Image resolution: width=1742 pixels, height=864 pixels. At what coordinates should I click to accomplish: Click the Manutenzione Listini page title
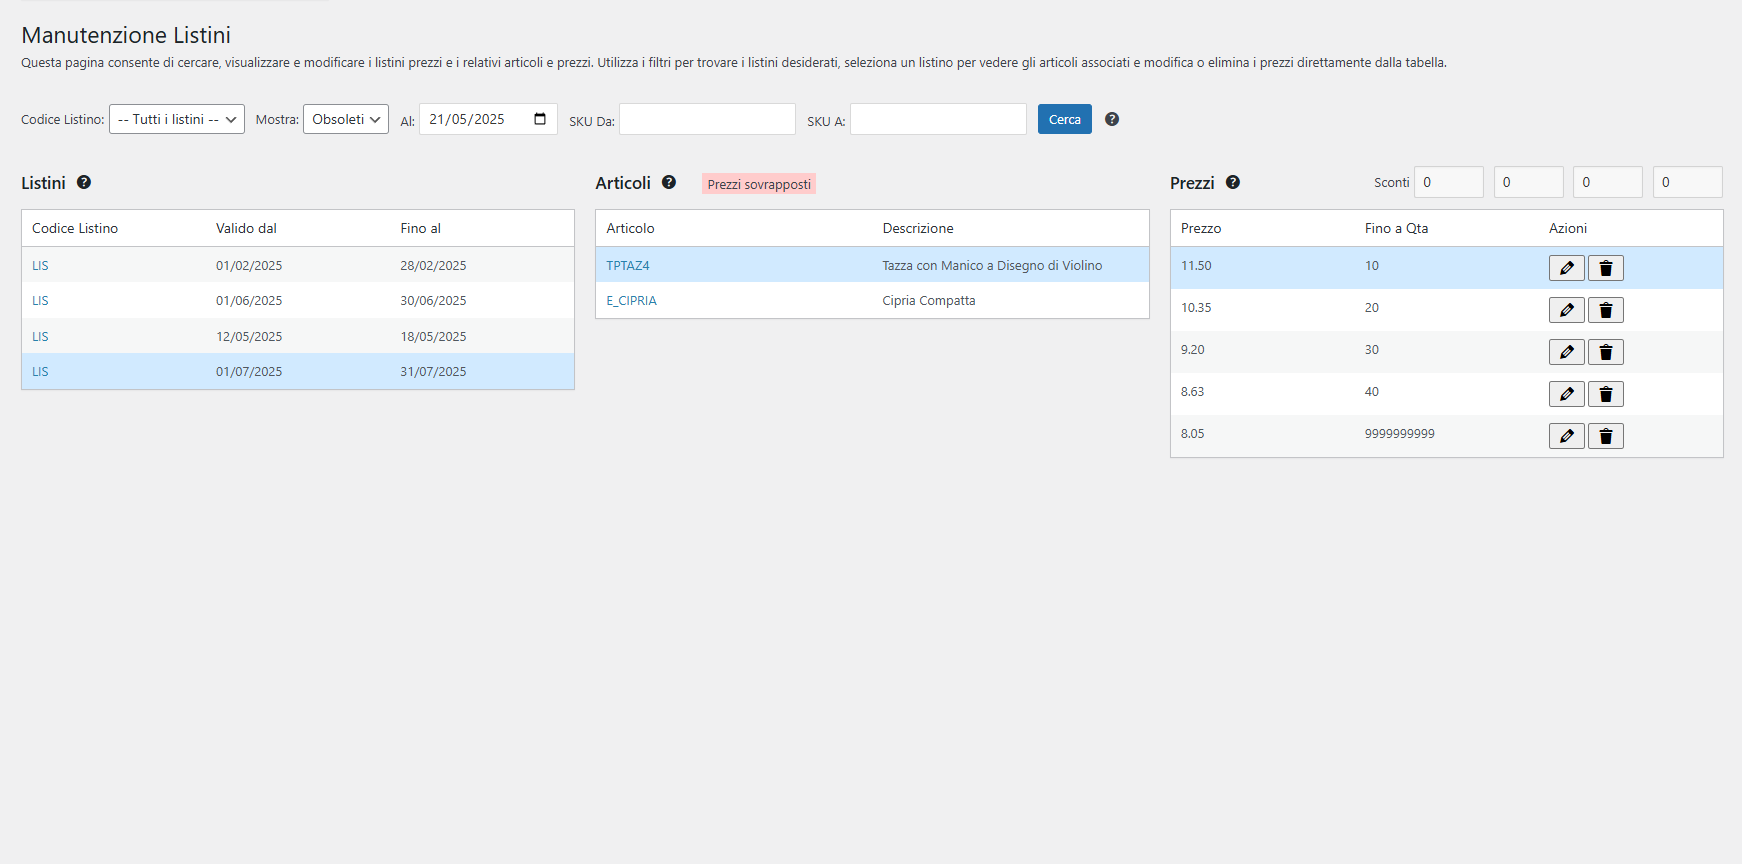126,35
